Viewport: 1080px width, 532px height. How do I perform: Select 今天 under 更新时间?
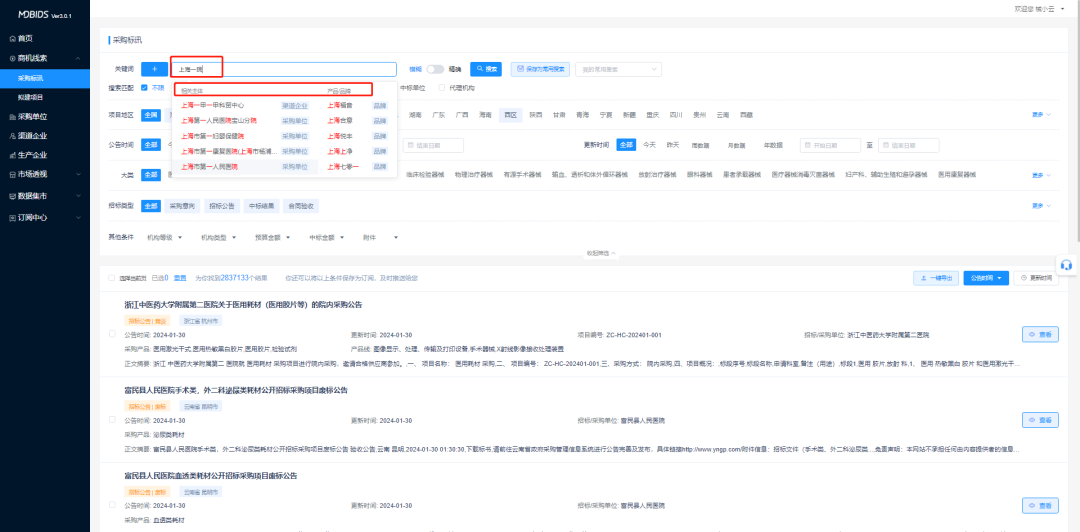coord(650,145)
